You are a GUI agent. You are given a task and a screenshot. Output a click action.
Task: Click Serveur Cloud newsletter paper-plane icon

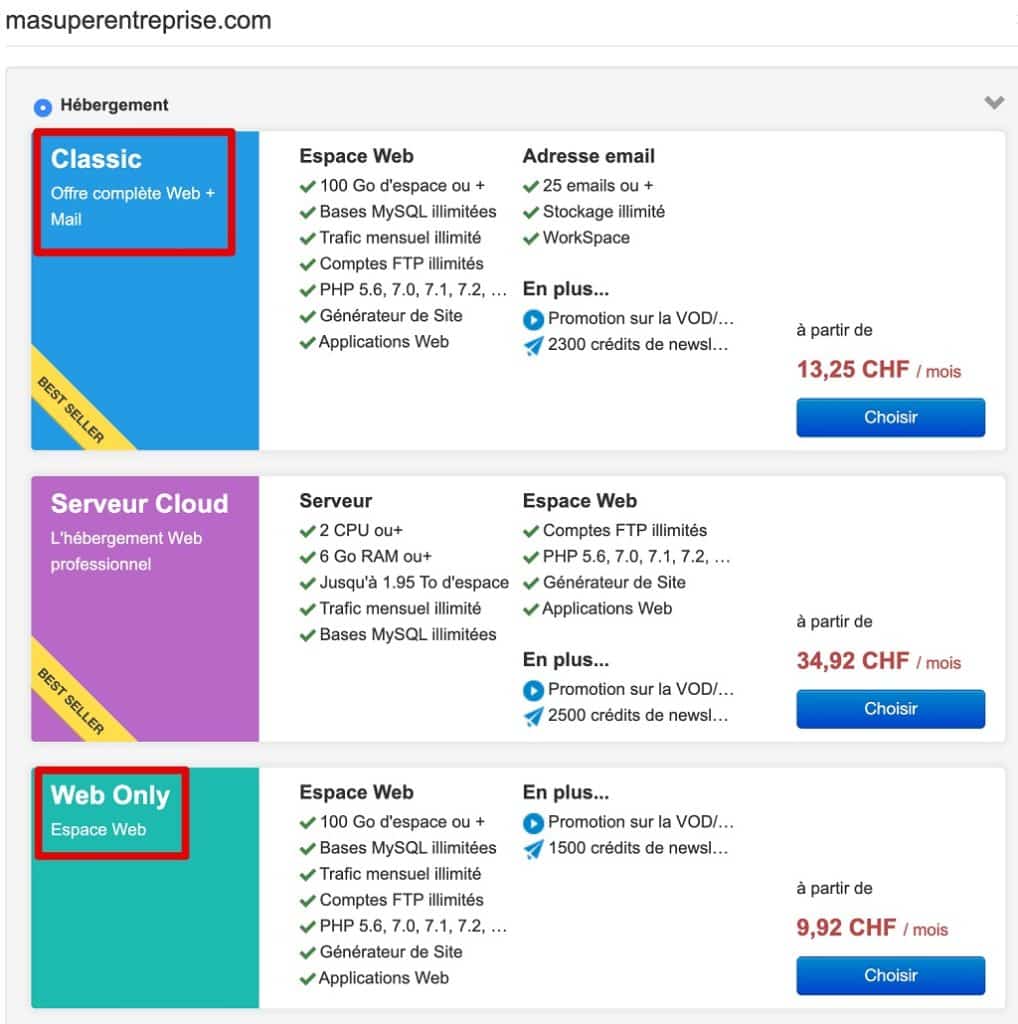pos(533,716)
